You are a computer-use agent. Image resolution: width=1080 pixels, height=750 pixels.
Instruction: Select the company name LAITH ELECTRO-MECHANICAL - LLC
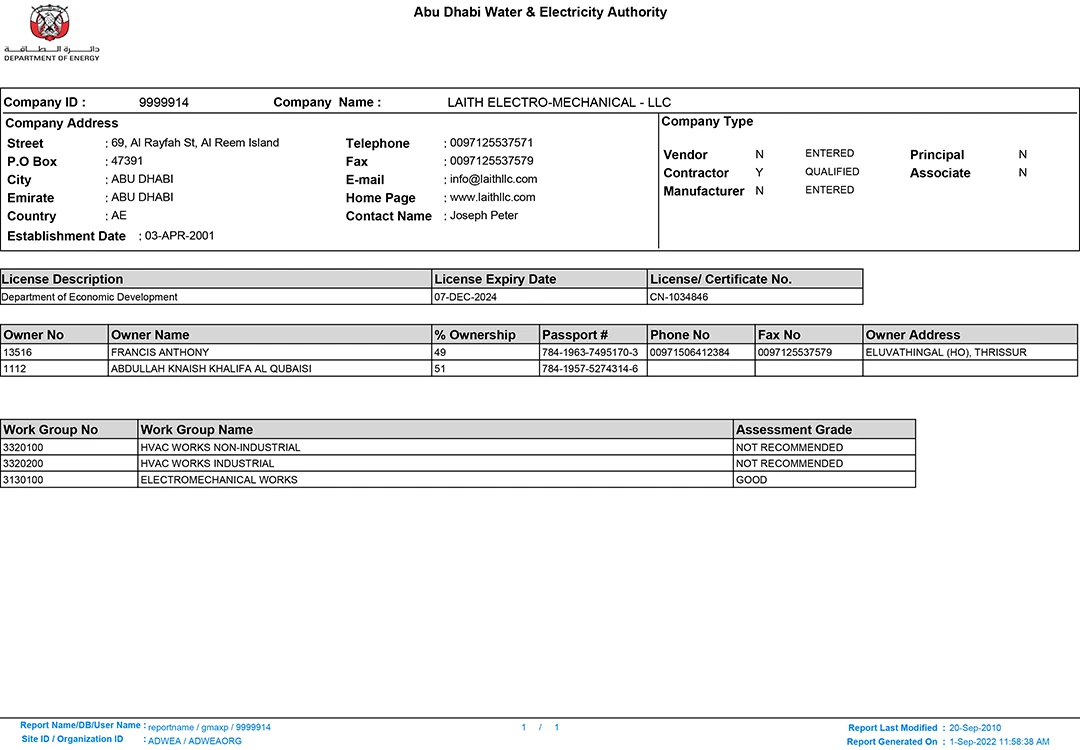click(559, 103)
